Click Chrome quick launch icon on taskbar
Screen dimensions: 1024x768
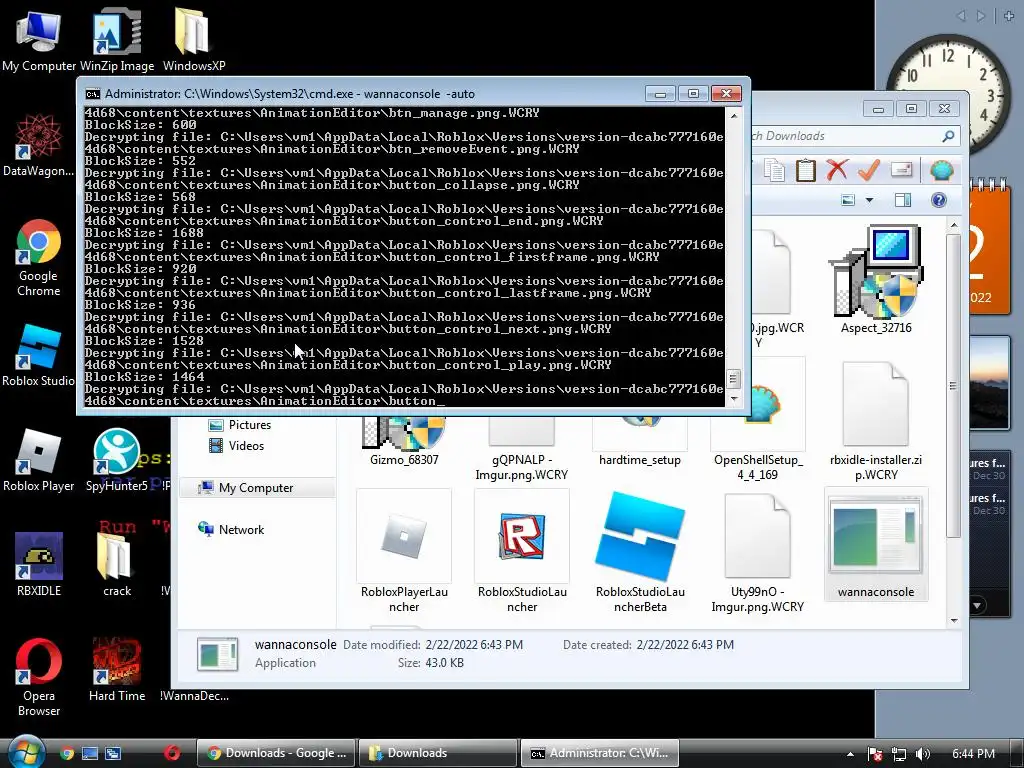pos(67,753)
